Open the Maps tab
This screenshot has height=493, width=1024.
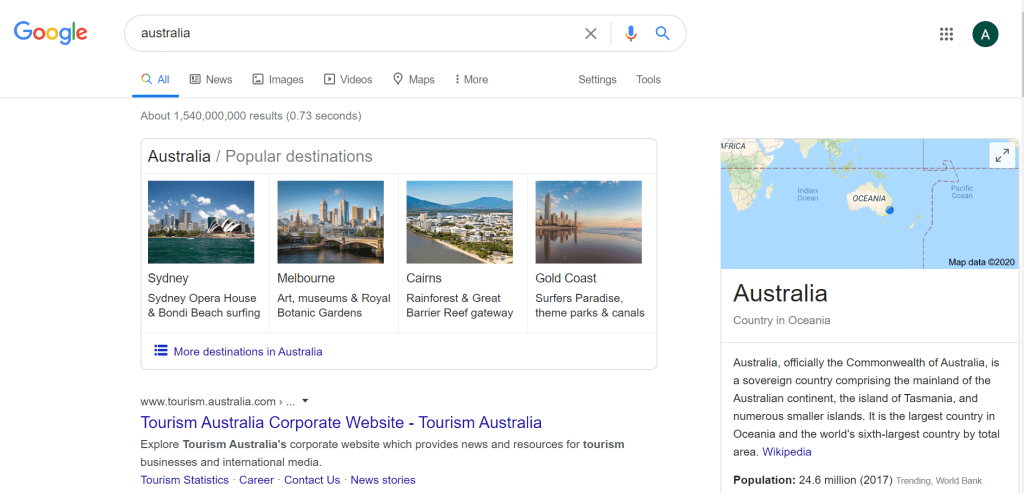pos(413,80)
